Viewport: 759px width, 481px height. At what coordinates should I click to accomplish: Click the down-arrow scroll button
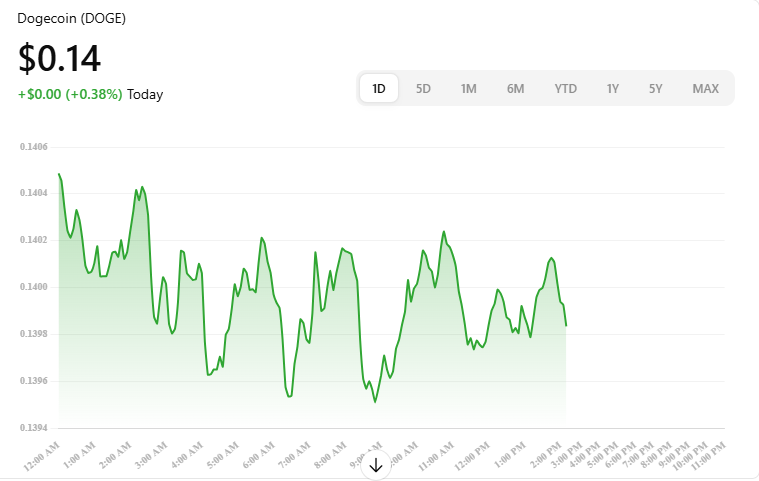(x=376, y=466)
